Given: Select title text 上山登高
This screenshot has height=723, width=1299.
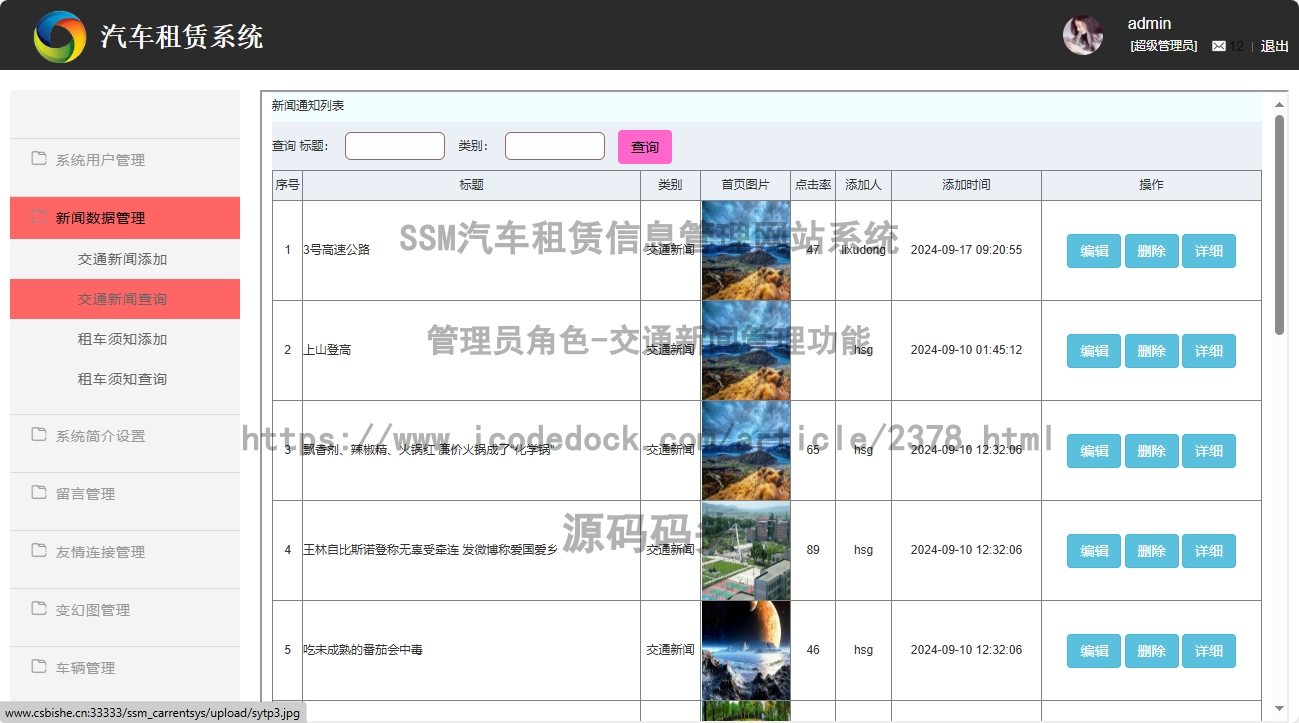Looking at the screenshot, I should click(x=328, y=350).
